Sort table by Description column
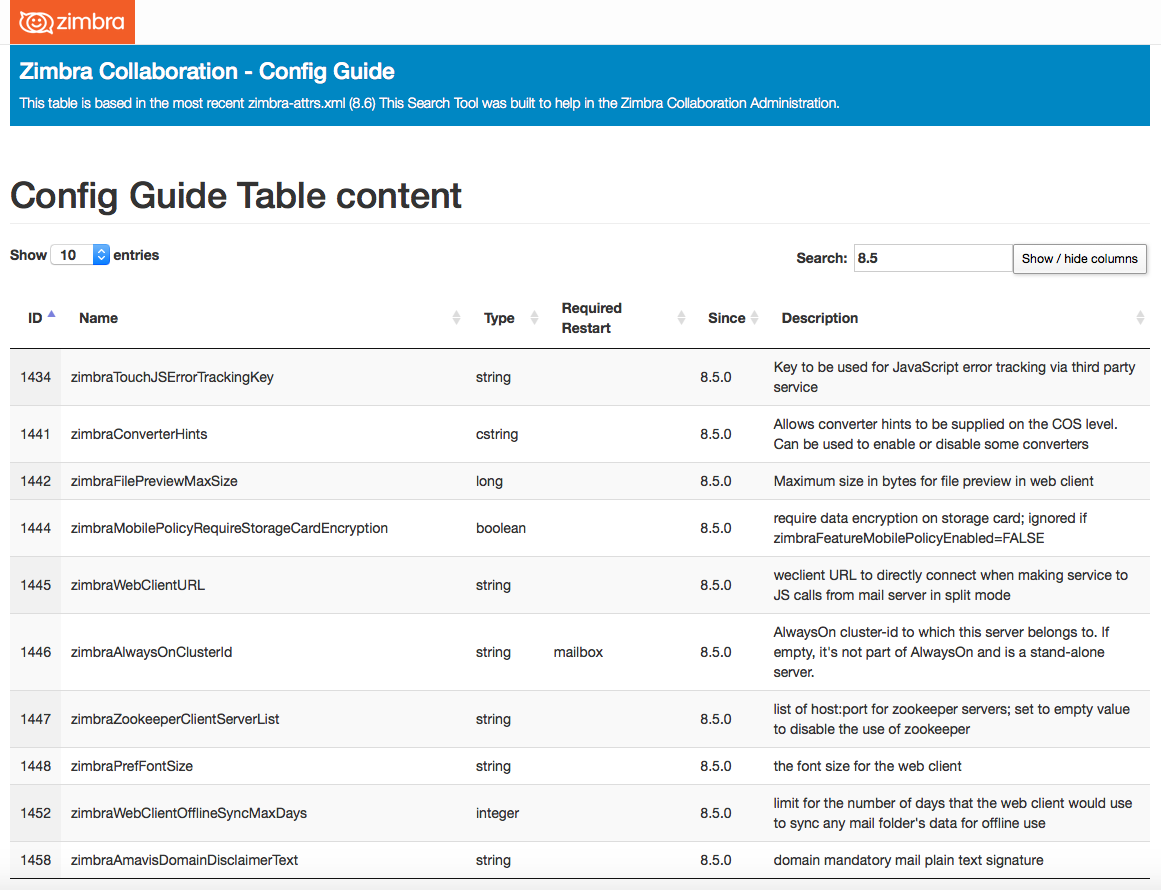The image size is (1161, 890). pos(957,318)
